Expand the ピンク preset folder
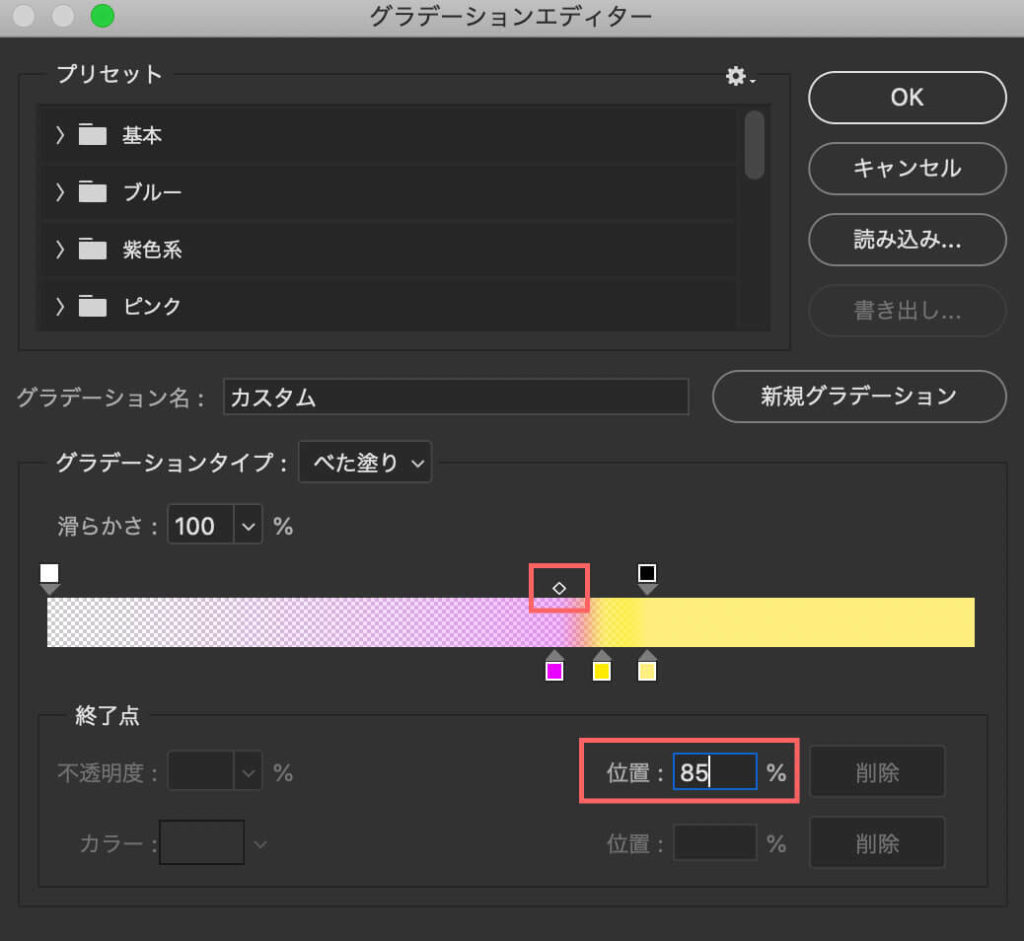This screenshot has height=941, width=1024. [x=60, y=306]
